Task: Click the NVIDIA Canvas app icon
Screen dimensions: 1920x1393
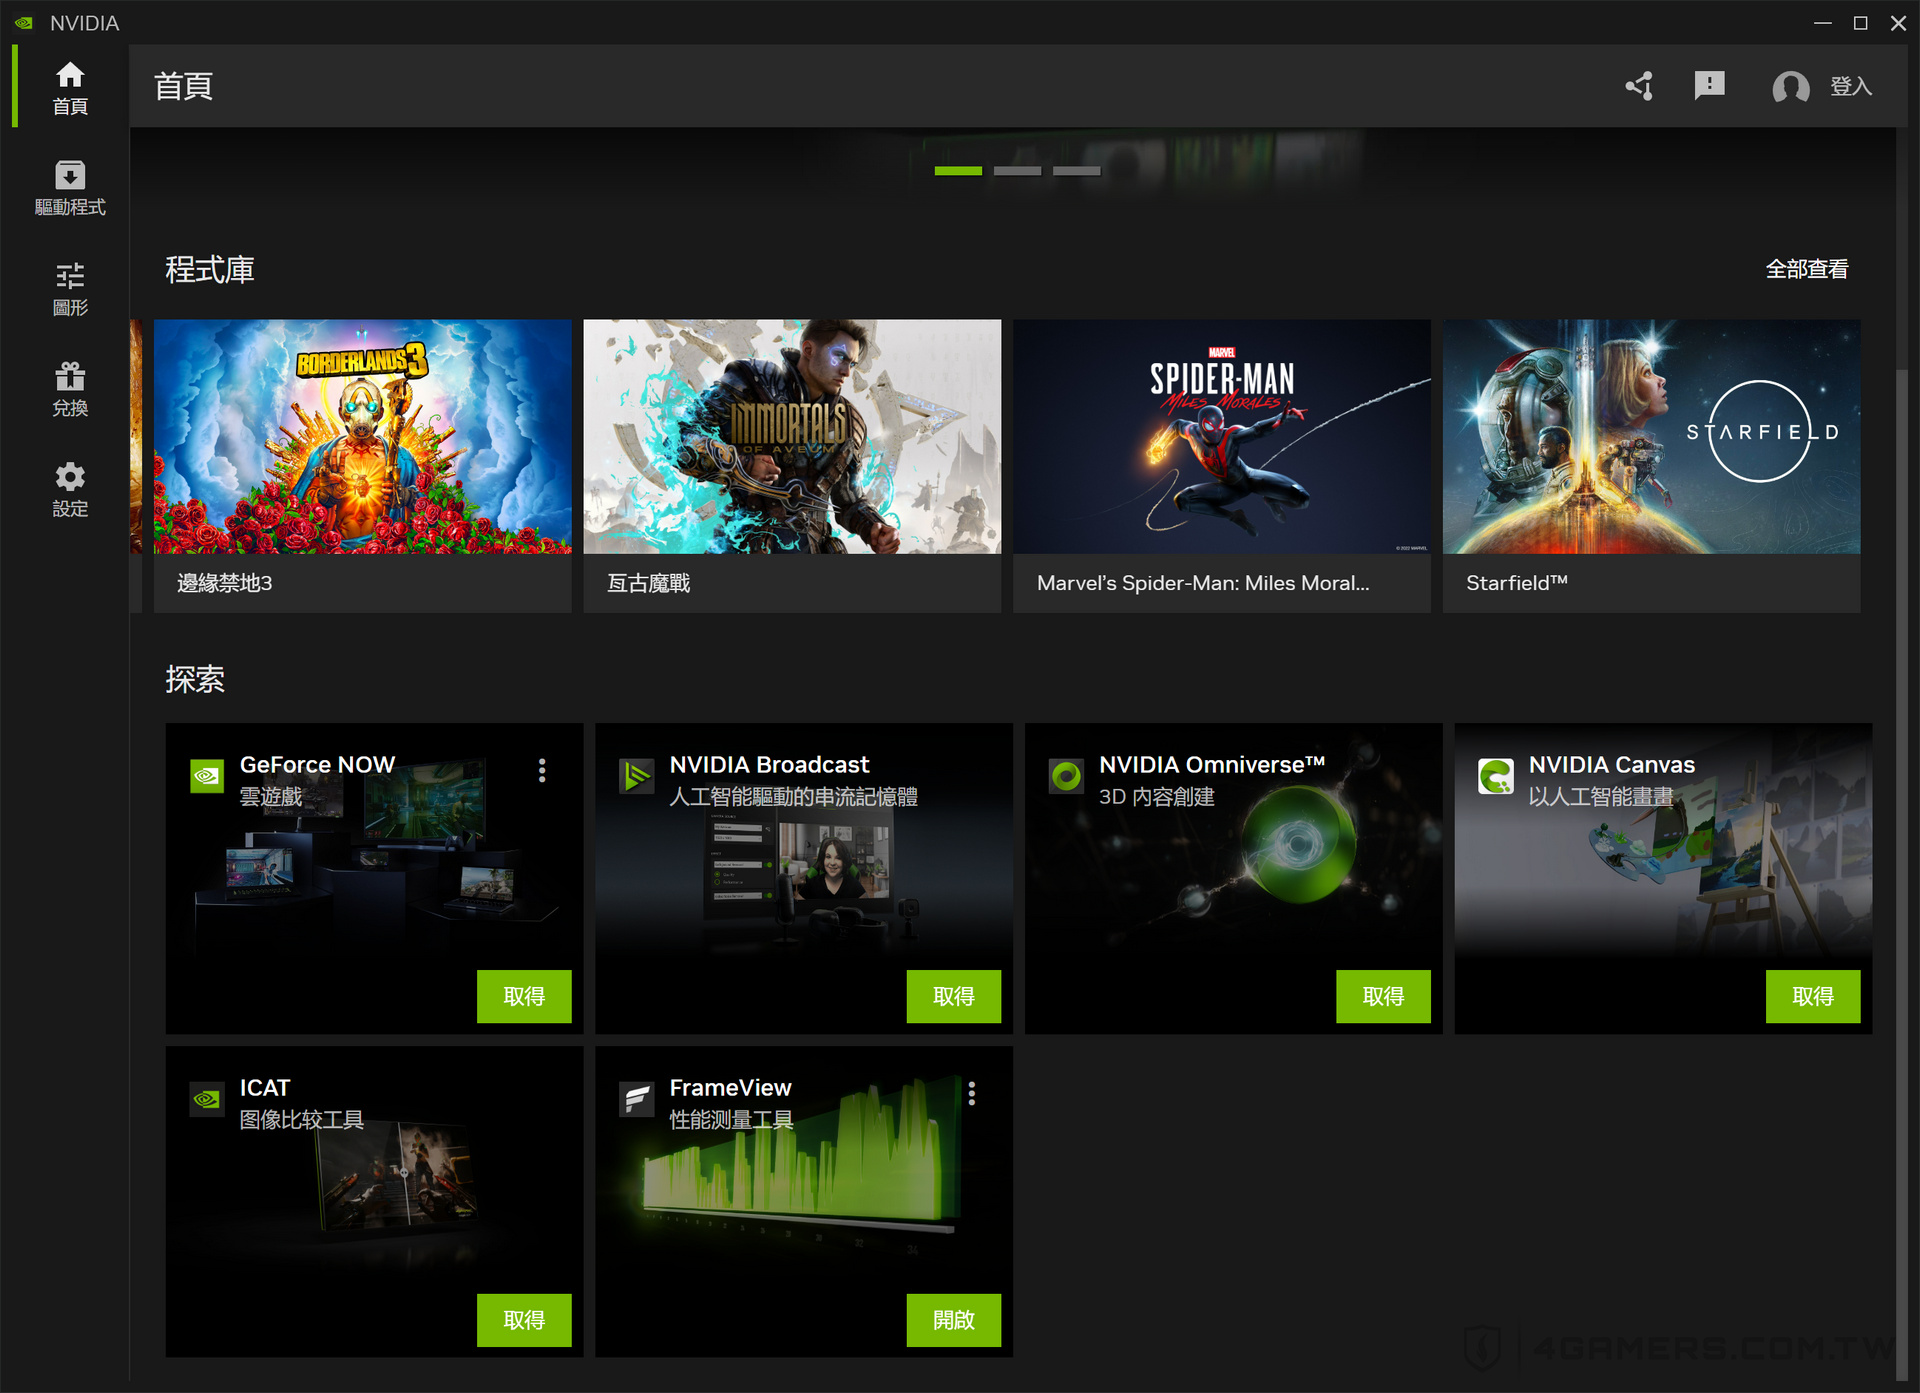Action: 1496,775
